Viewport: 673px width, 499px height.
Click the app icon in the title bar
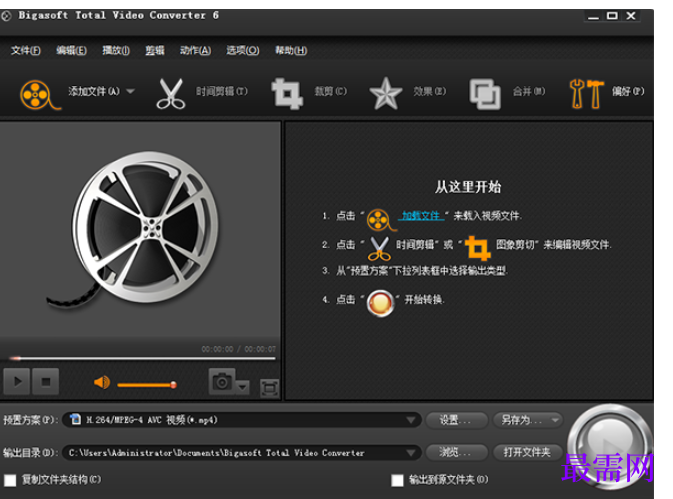coord(6,16)
